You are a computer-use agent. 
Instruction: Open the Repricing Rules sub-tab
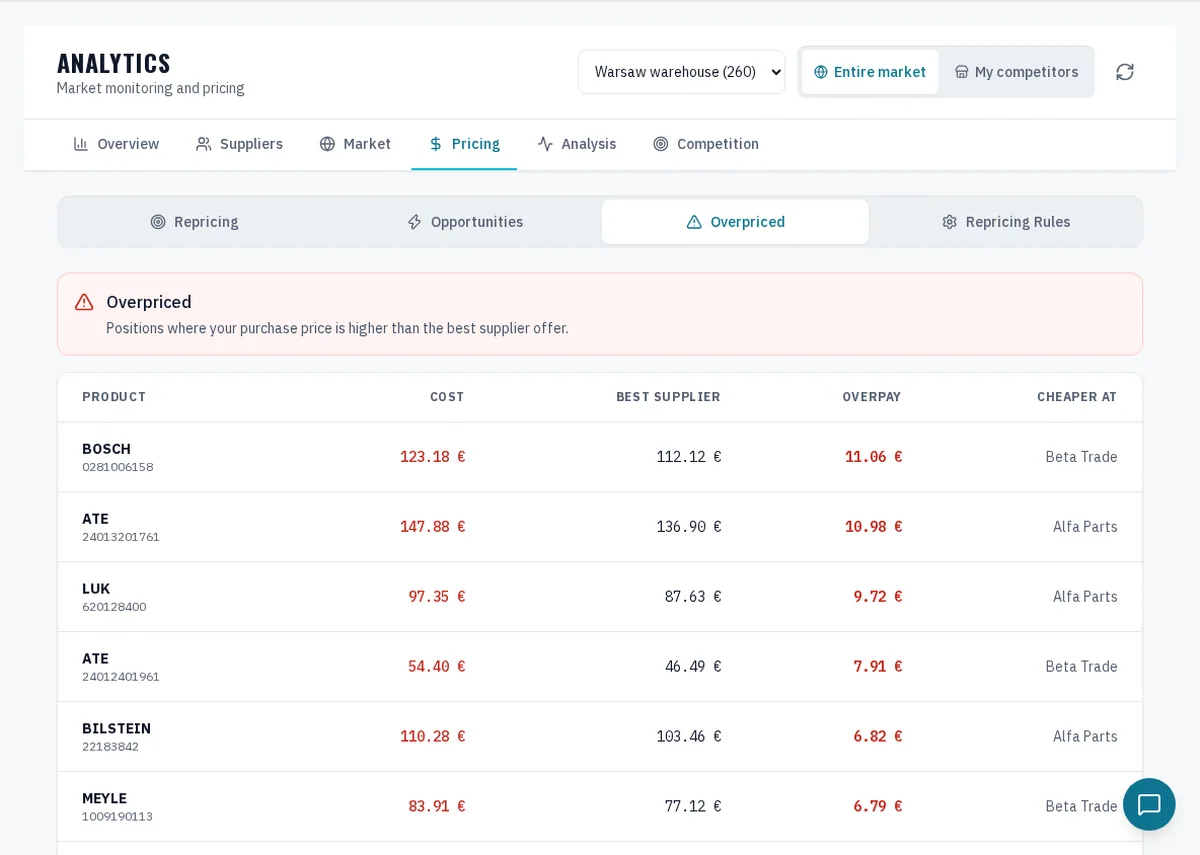tap(1005, 222)
